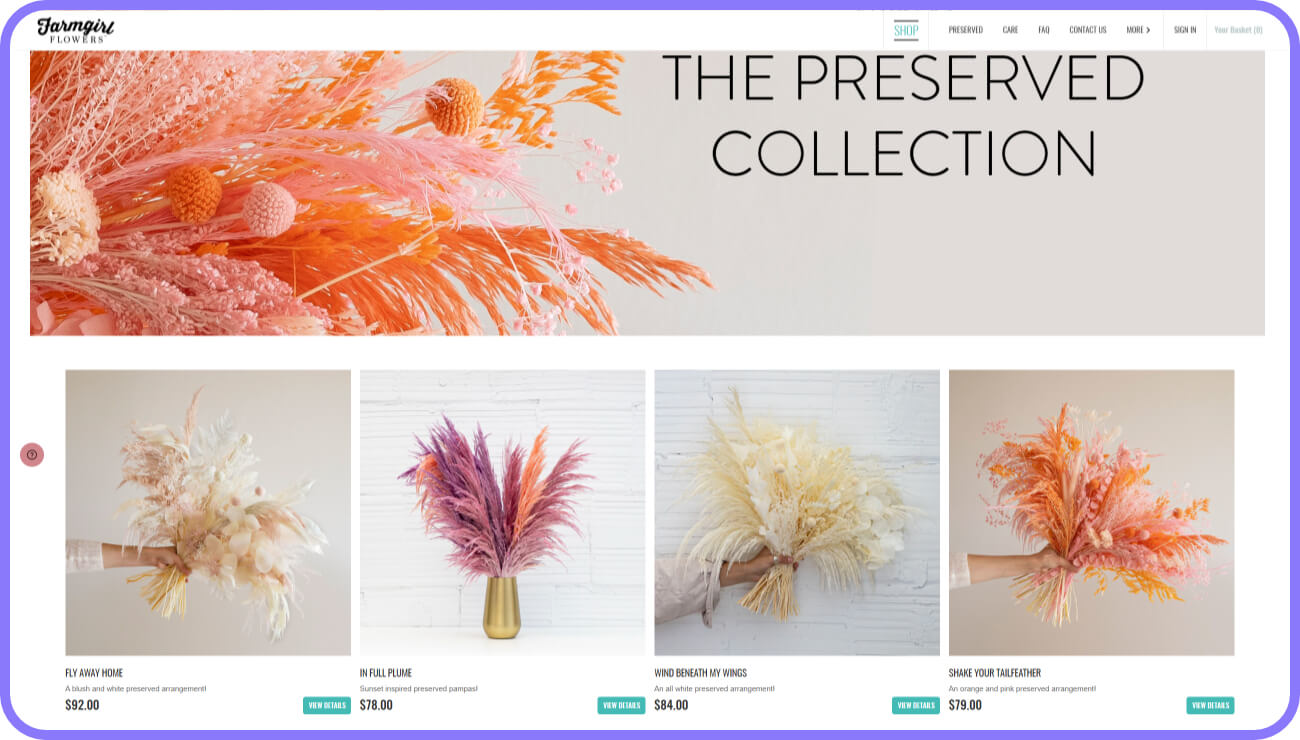Open the SHOP menu item

point(906,30)
